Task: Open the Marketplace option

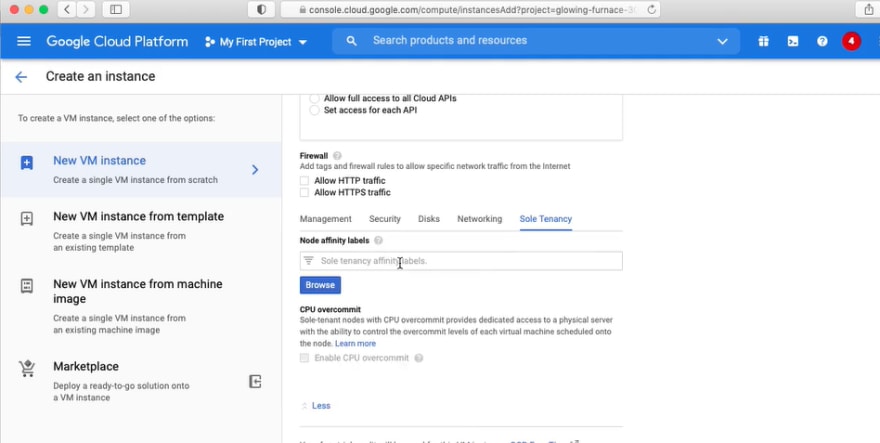Action: [141, 381]
